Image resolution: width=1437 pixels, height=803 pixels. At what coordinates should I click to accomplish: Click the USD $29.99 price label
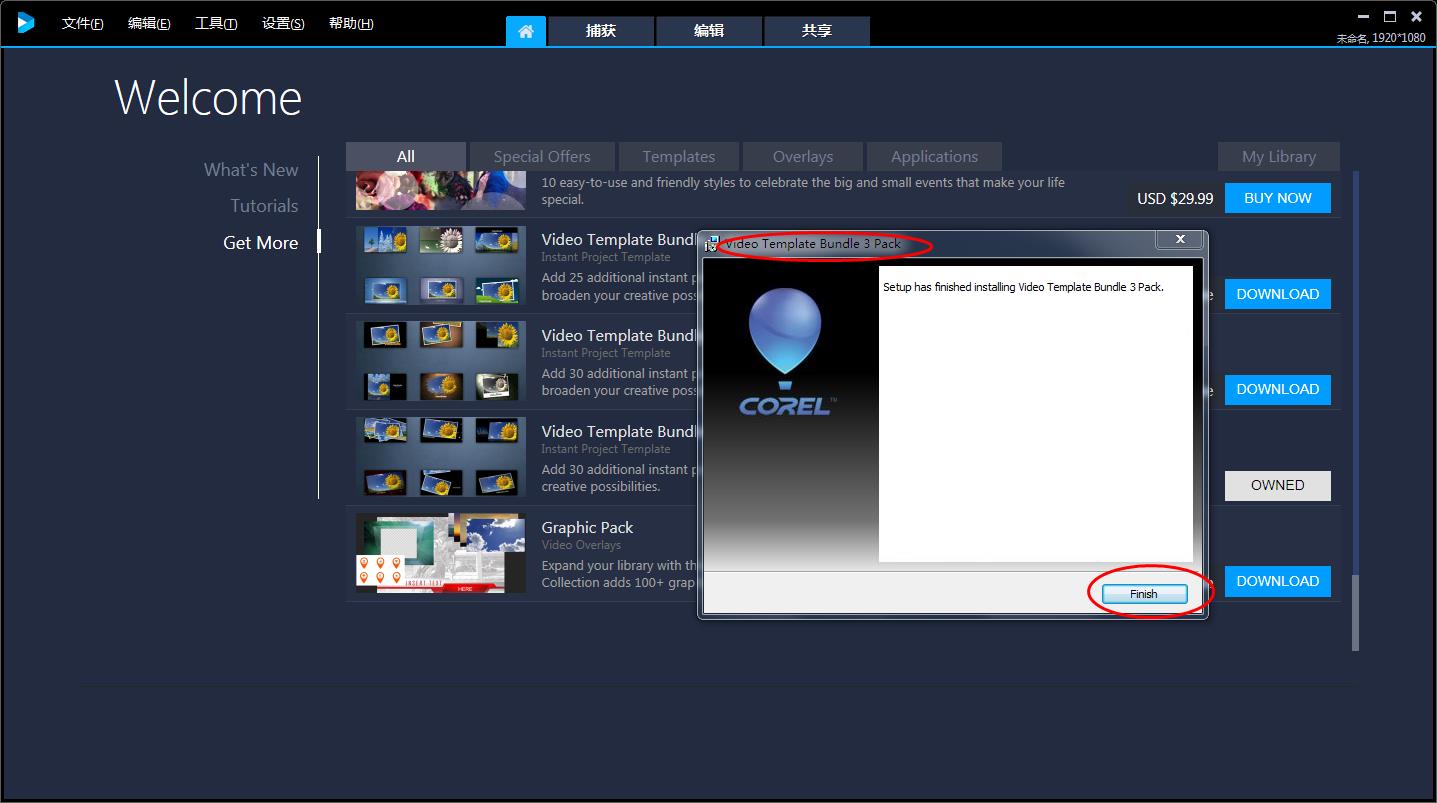(1175, 198)
